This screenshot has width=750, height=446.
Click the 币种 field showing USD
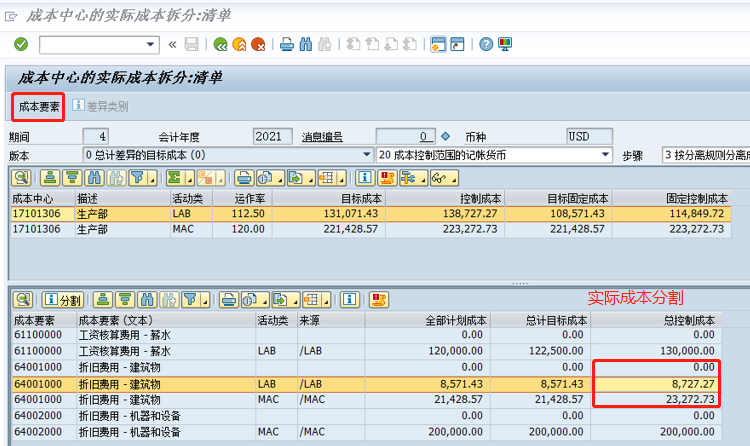589,136
